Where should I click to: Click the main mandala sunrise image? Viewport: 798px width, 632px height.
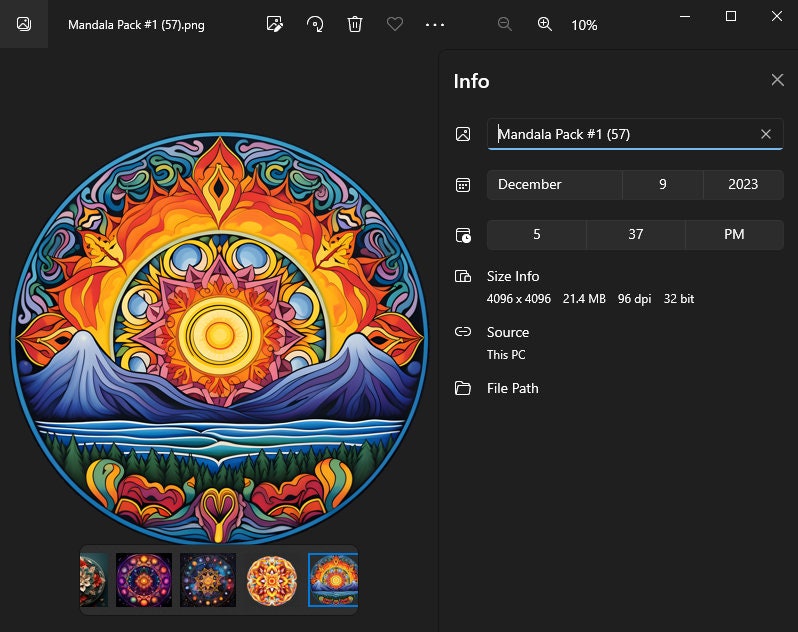click(219, 338)
